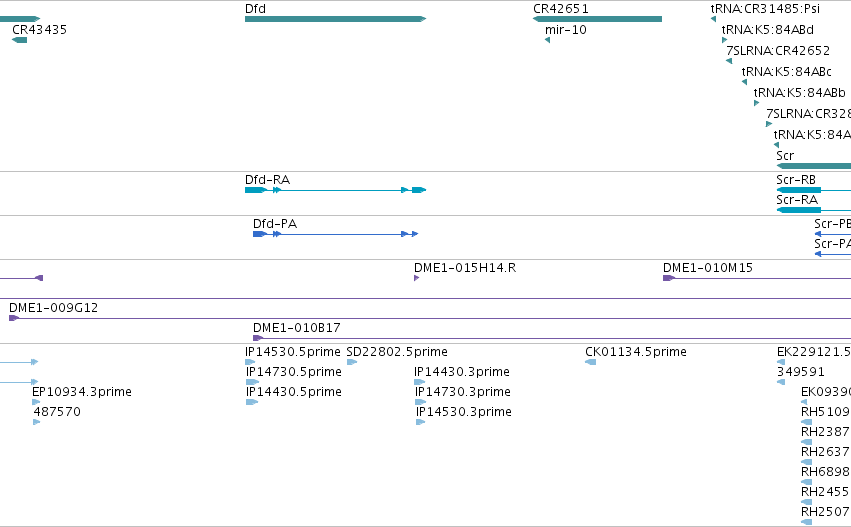Select the SD22802.5prime EST label
Image resolution: width=851 pixels, height=527 pixels.
397,352
